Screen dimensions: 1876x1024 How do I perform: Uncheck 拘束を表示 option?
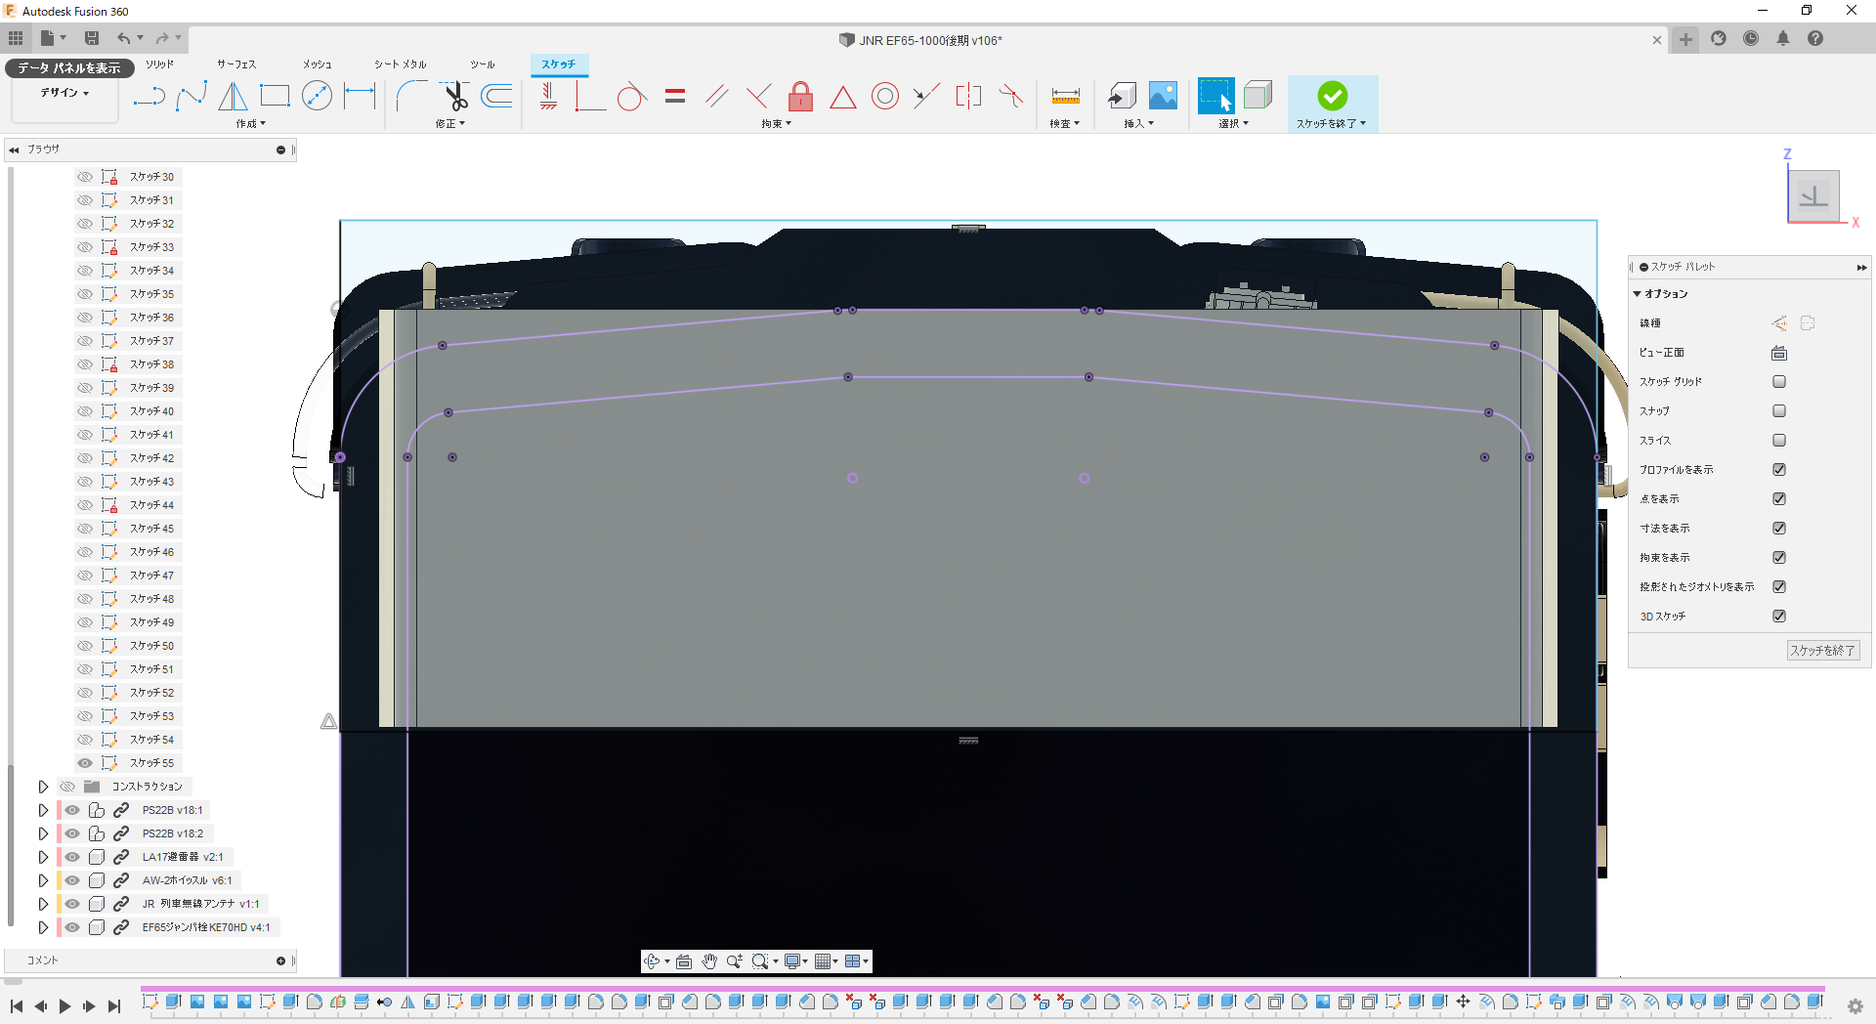pyautogui.click(x=1779, y=558)
